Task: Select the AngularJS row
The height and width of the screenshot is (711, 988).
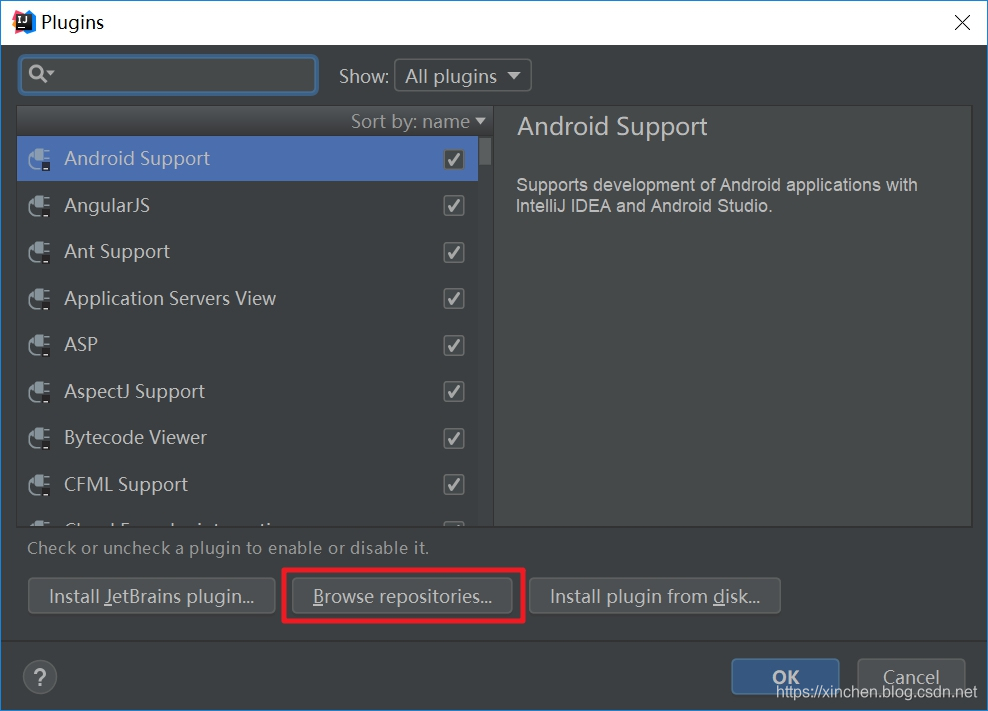Action: point(247,205)
